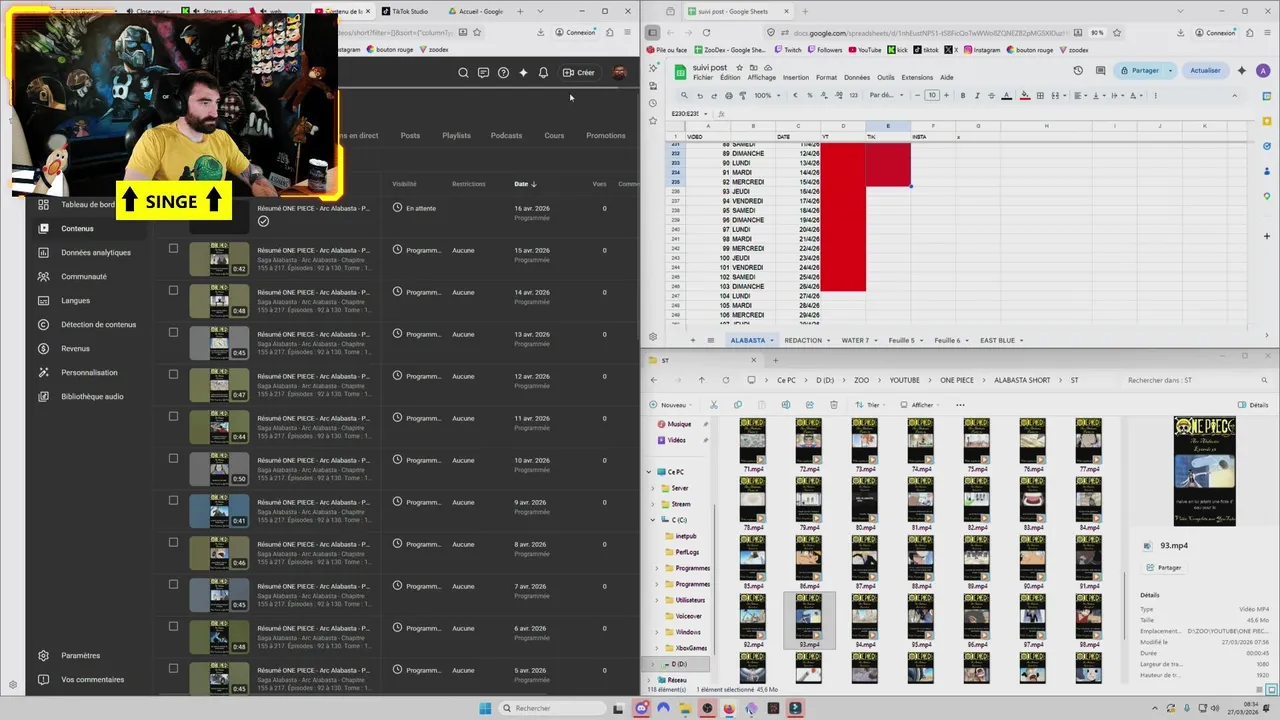The width and height of the screenshot is (1280, 720).
Task: Check the box for the 10 avr. 2026 video
Action: (173, 459)
